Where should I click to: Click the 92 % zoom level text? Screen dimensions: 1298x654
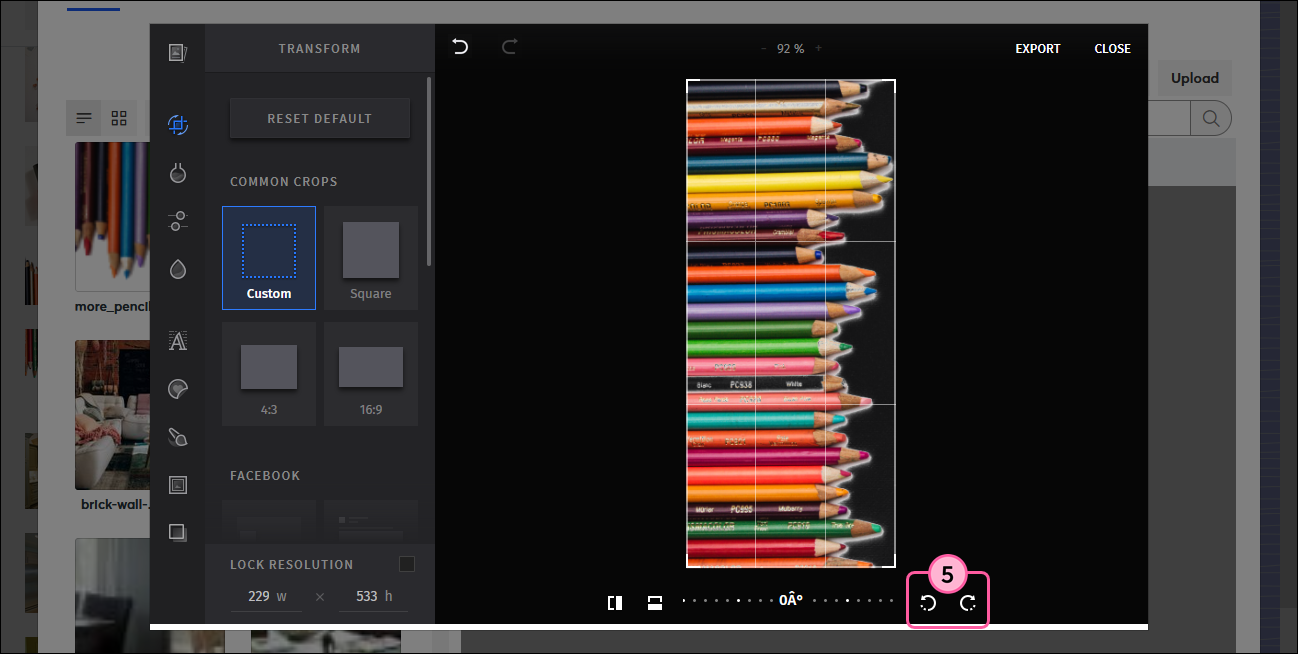click(790, 48)
